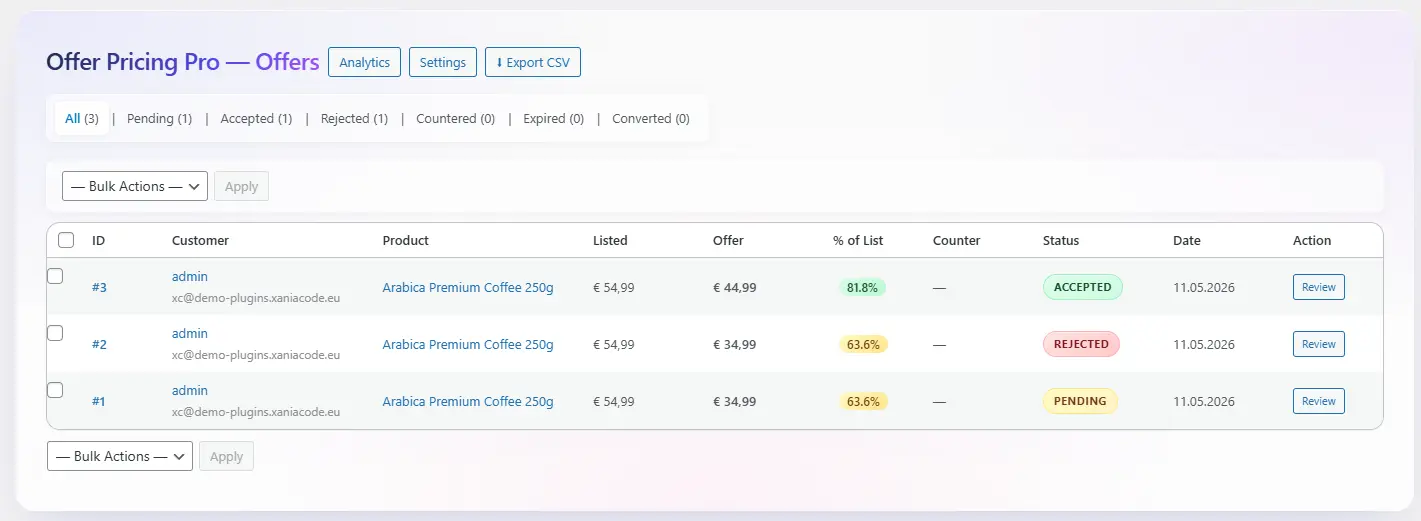Click the PENDING status badge
Image resolution: width=1421 pixels, height=521 pixels.
[x=1080, y=401]
